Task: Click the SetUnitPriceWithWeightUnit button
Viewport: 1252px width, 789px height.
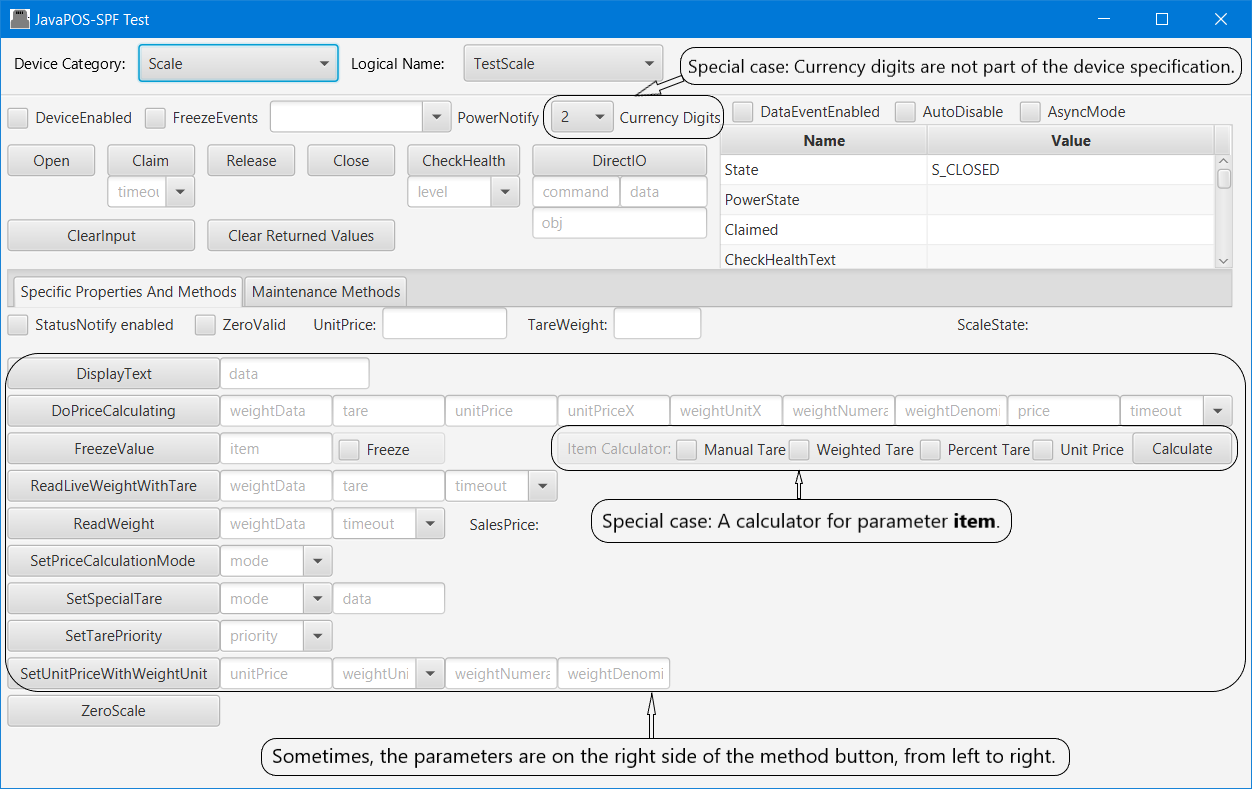Action: tap(114, 674)
